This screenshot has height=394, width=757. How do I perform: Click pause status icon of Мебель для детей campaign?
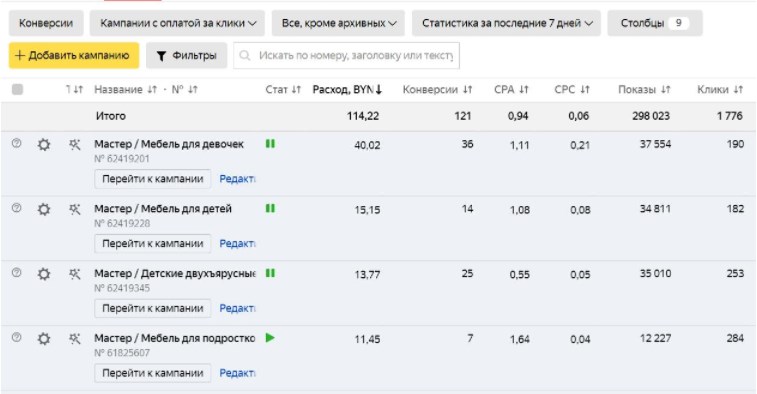coord(270,208)
